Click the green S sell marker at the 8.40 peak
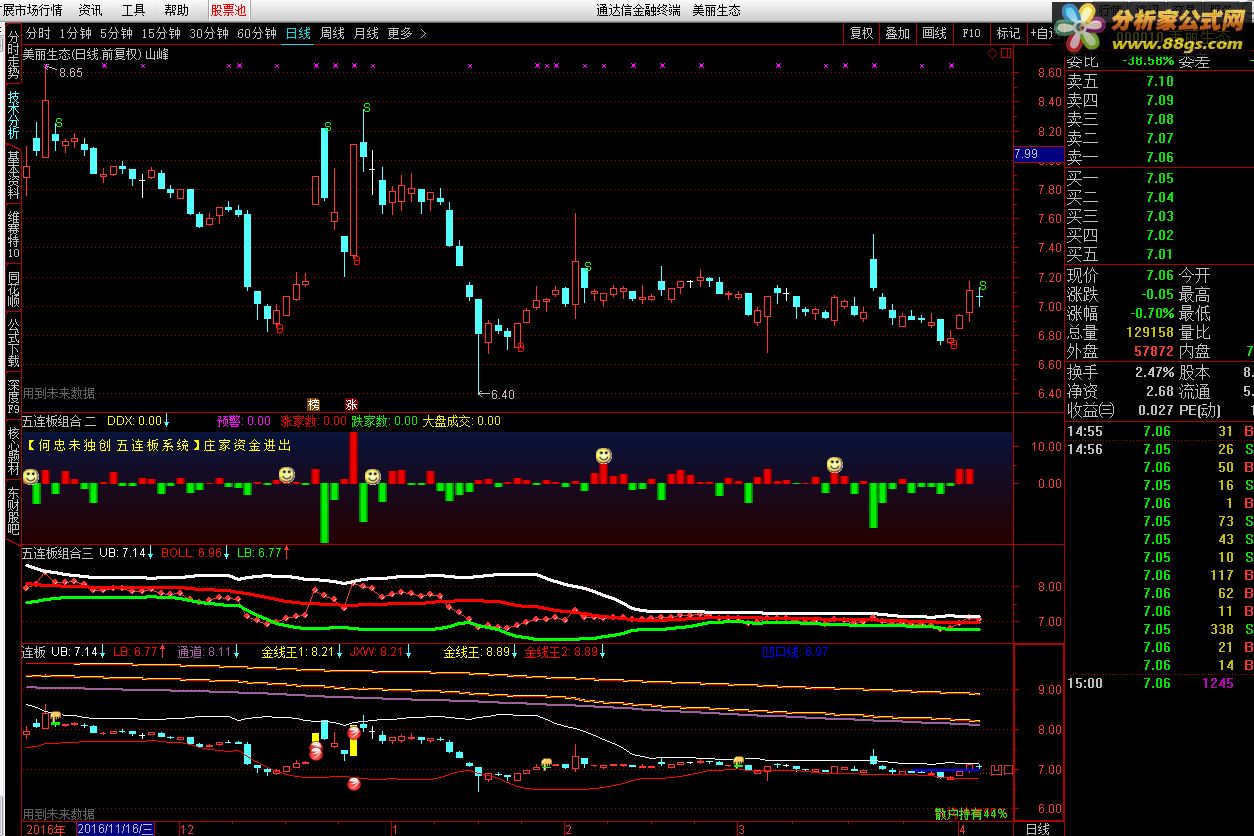Image resolution: width=1254 pixels, height=836 pixels. point(365,107)
